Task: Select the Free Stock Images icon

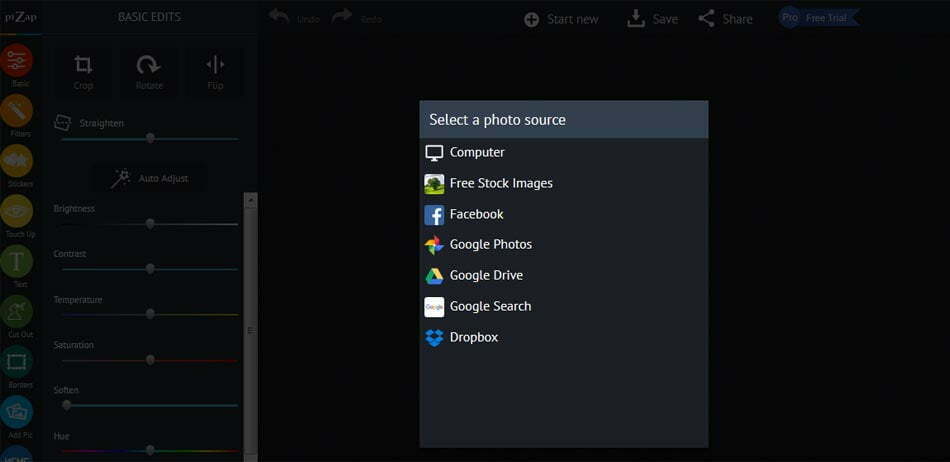Action: 434,183
